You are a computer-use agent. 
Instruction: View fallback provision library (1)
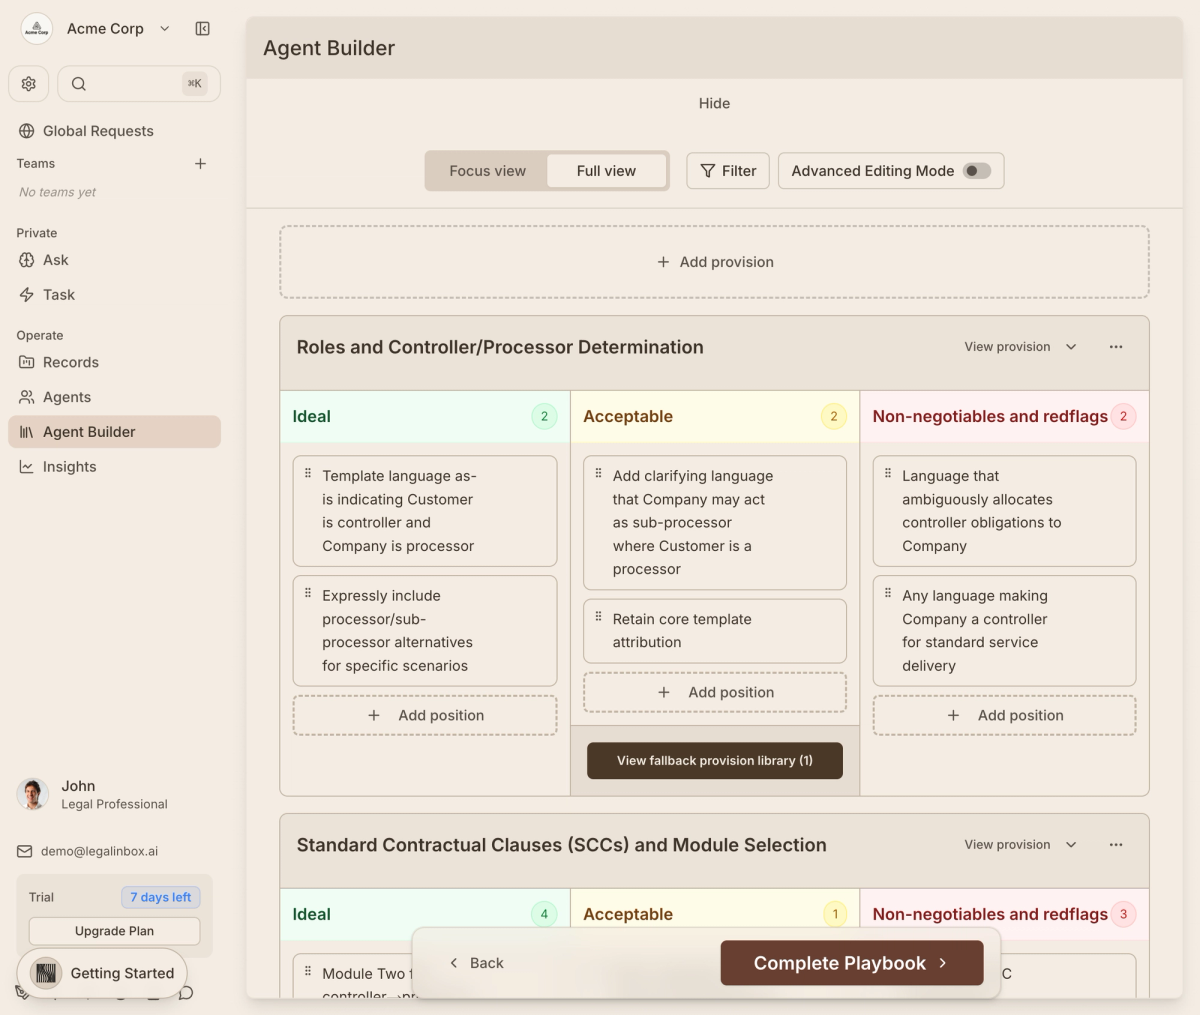pos(715,761)
